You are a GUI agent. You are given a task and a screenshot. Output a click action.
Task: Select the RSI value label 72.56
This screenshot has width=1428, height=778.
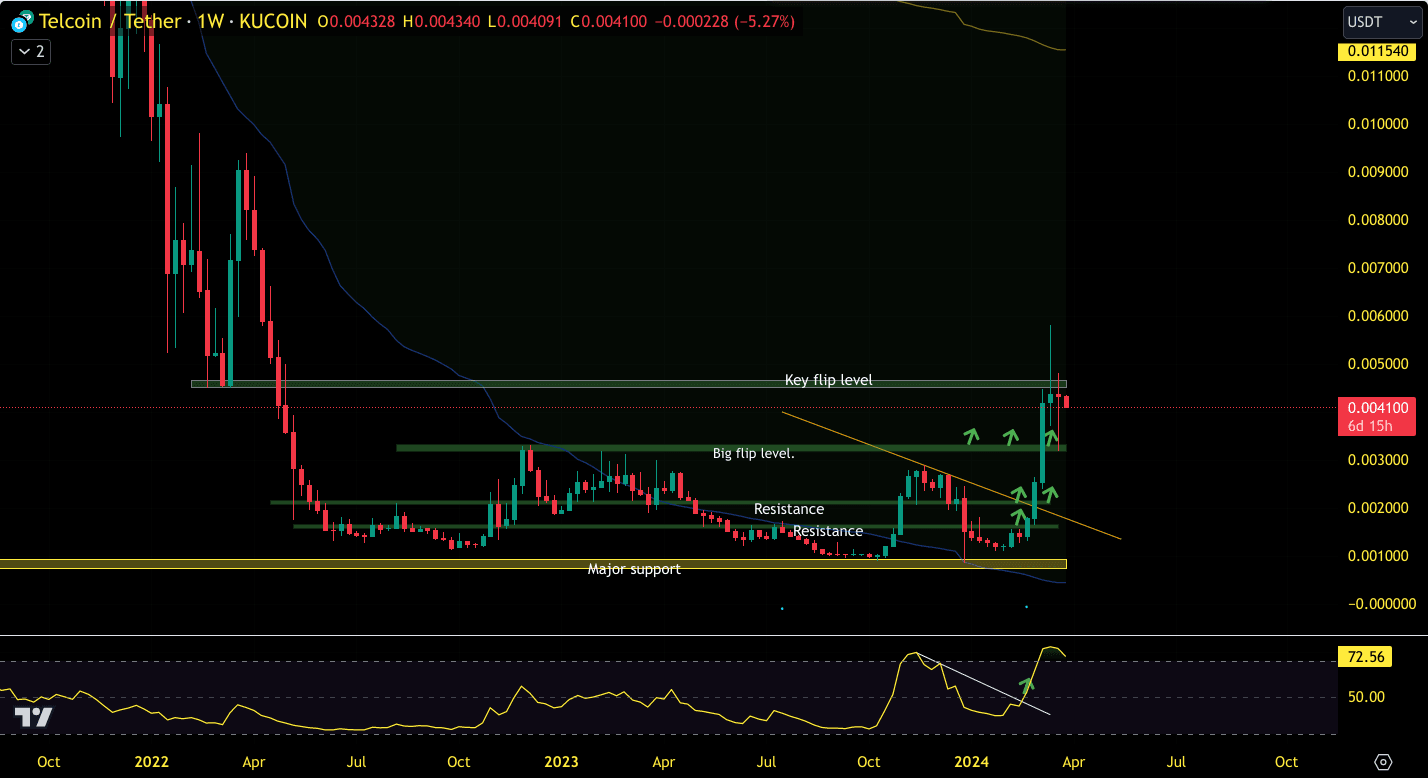pos(1367,657)
